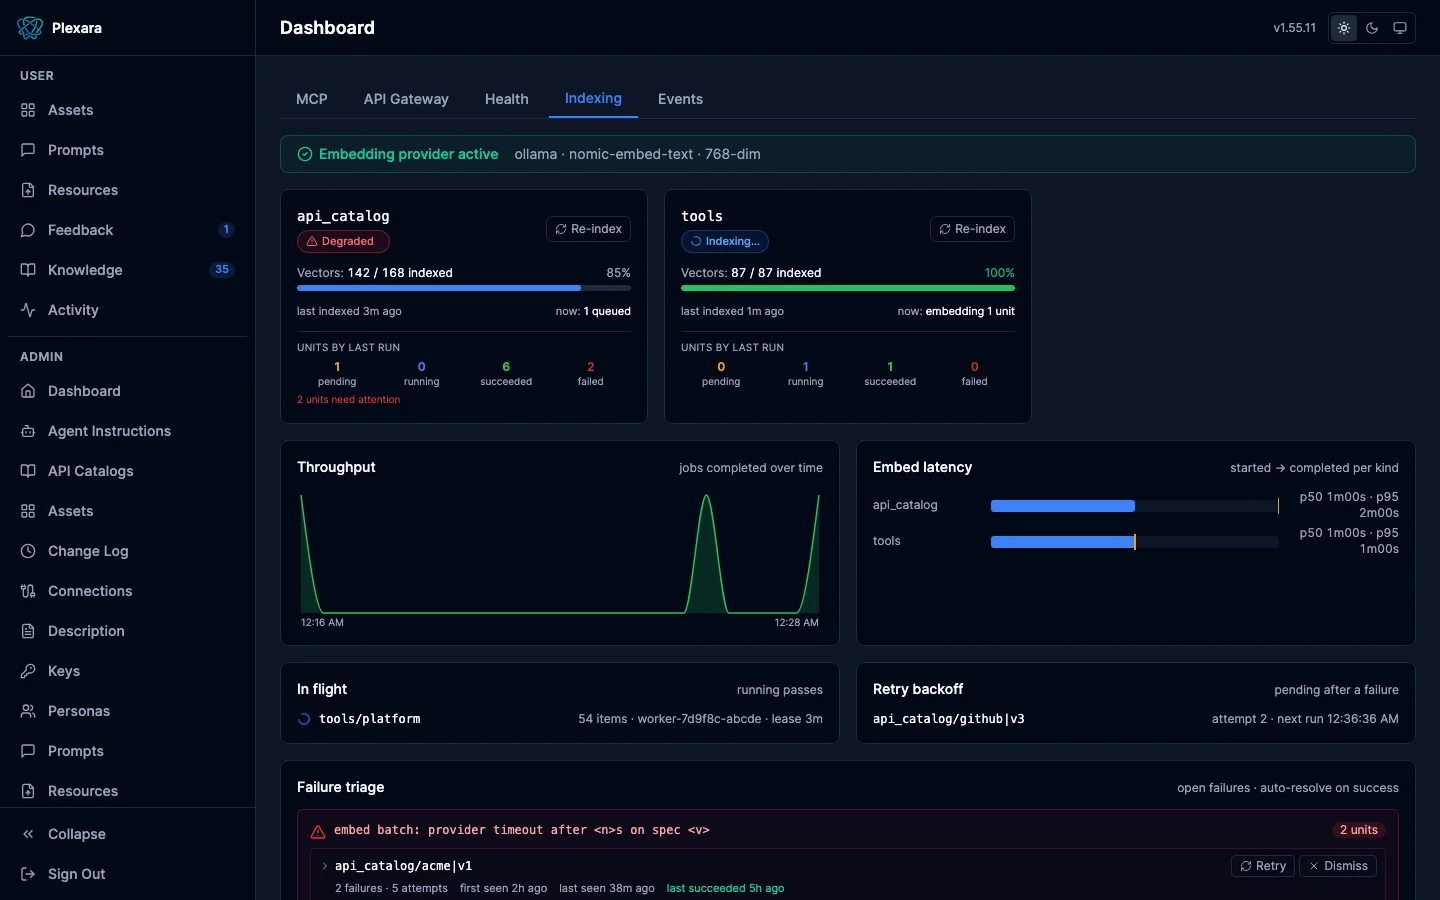The width and height of the screenshot is (1440, 900).
Task: Click the version label v1.55.11
Action: tap(1294, 28)
